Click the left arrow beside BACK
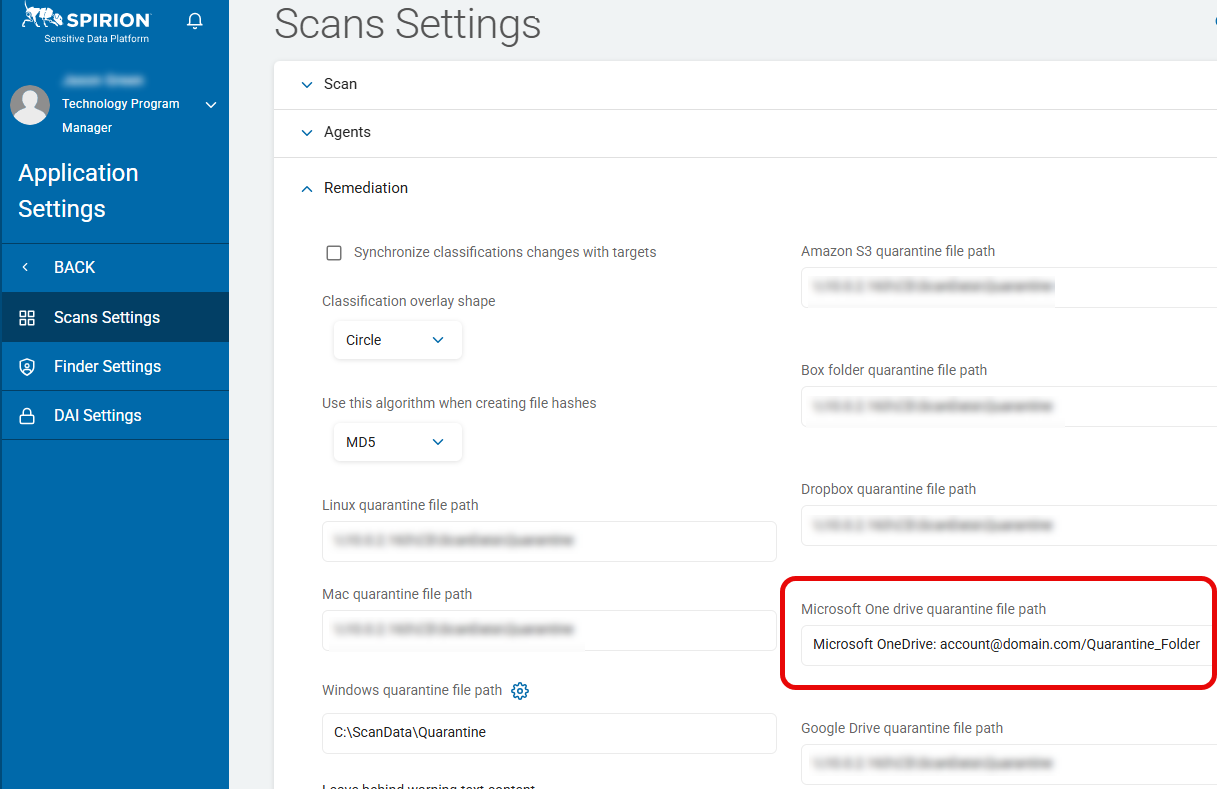This screenshot has width=1217, height=789. (26, 267)
